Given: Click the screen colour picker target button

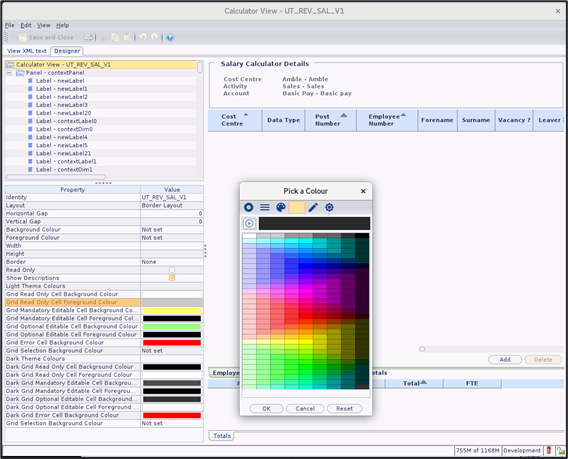Looking at the screenshot, I should pyautogui.click(x=249, y=224).
